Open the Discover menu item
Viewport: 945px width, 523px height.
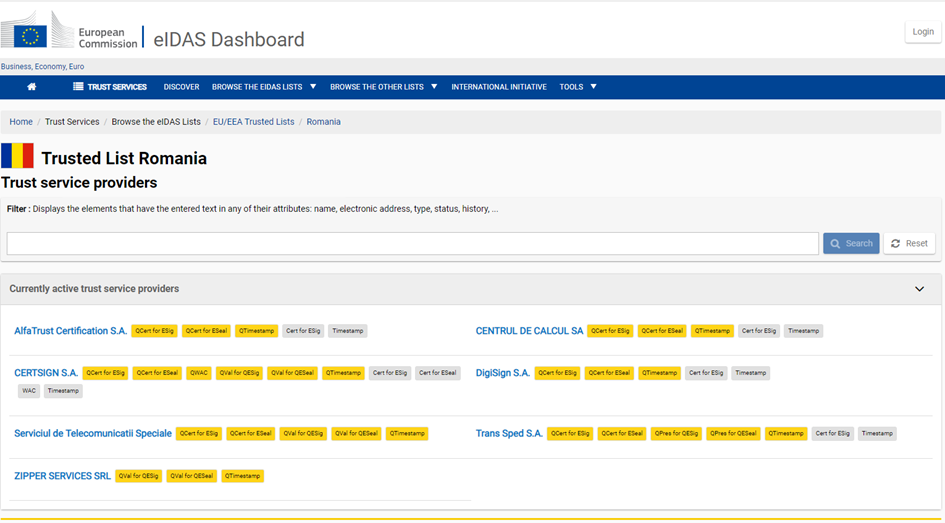point(181,87)
